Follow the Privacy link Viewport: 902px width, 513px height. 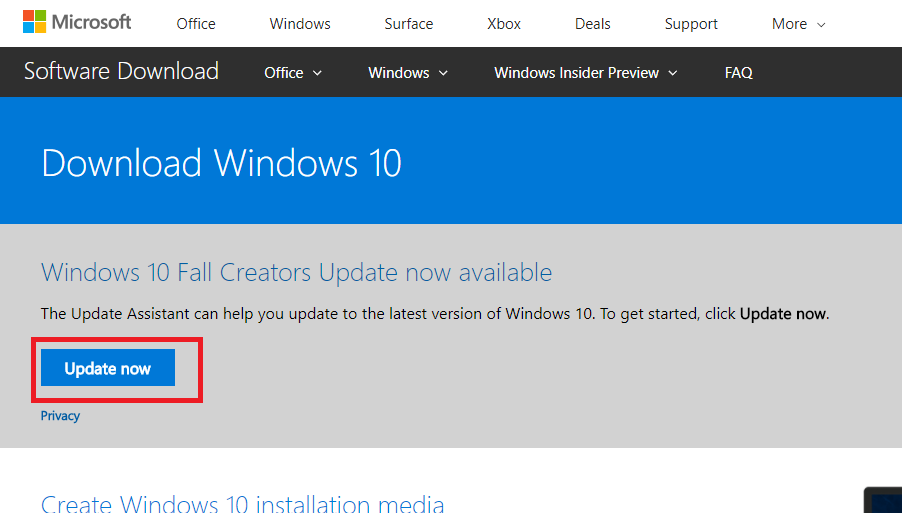(60, 416)
